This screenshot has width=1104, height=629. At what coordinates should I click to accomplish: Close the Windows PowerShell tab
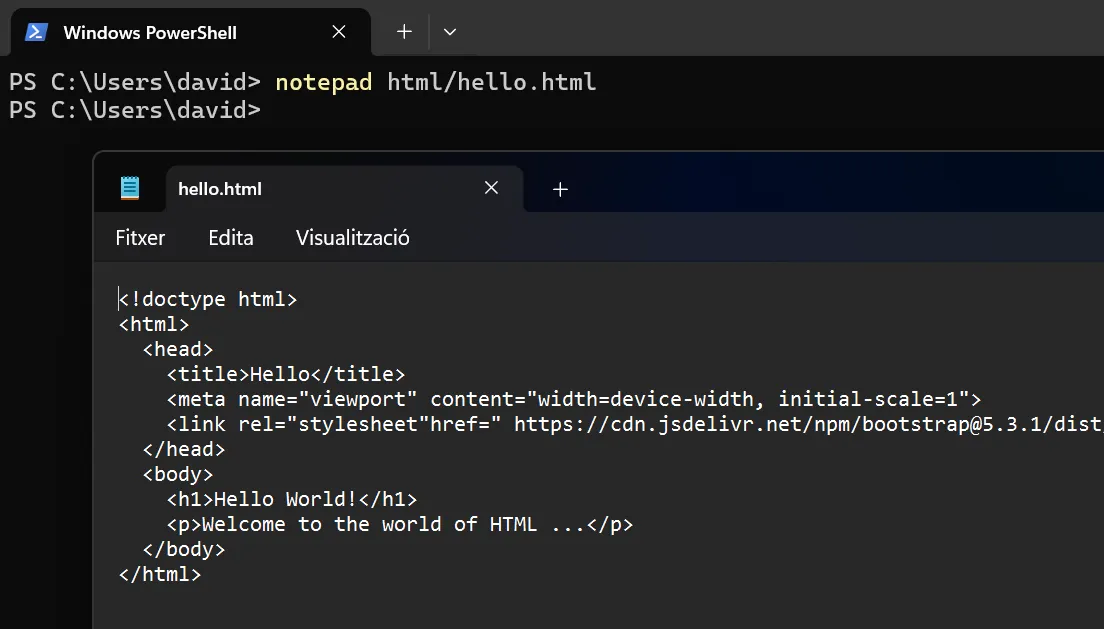(x=339, y=32)
